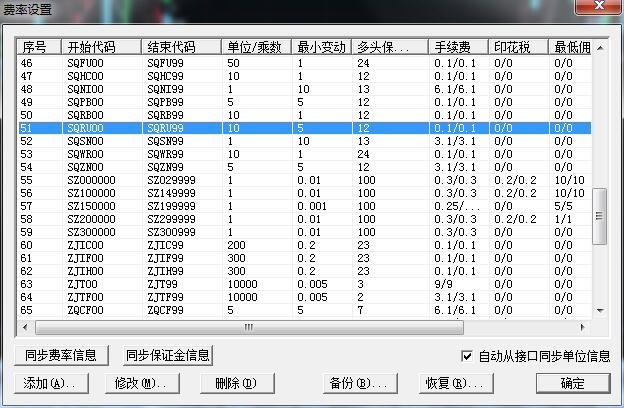
Task: Click the 同步保证金信息 button
Action: (167, 355)
